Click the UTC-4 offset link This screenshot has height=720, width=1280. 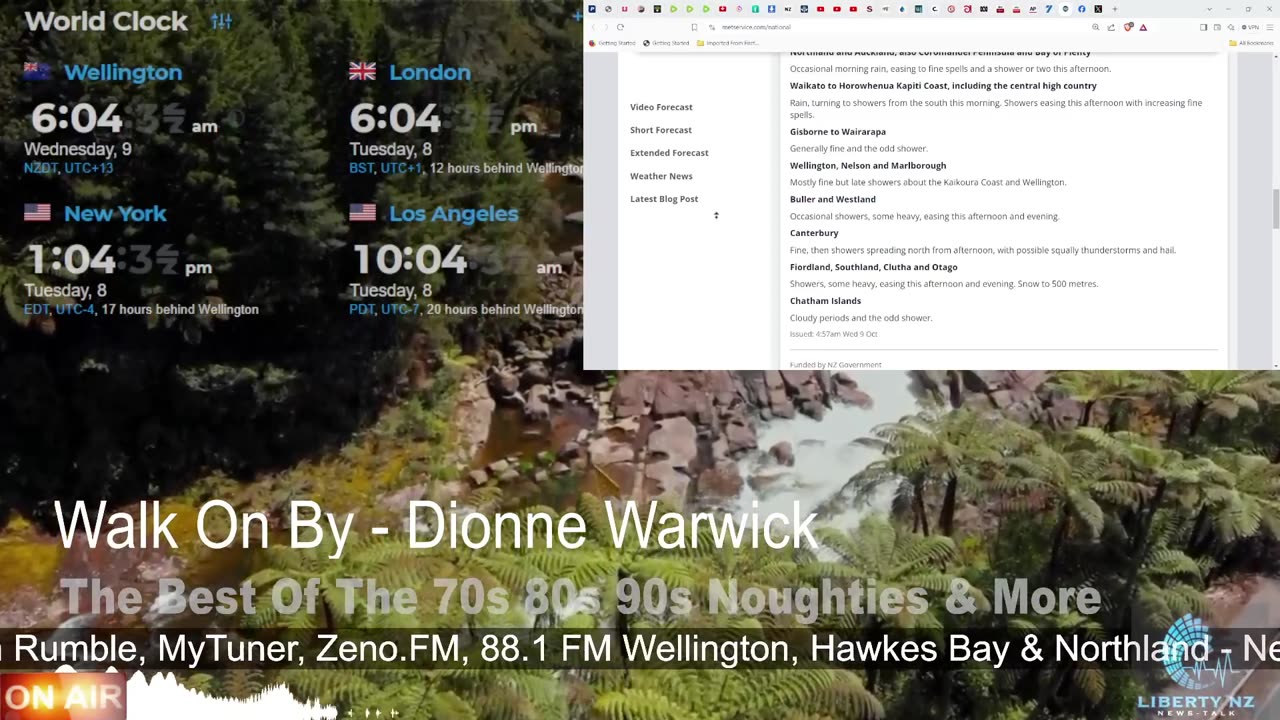[x=75, y=309]
